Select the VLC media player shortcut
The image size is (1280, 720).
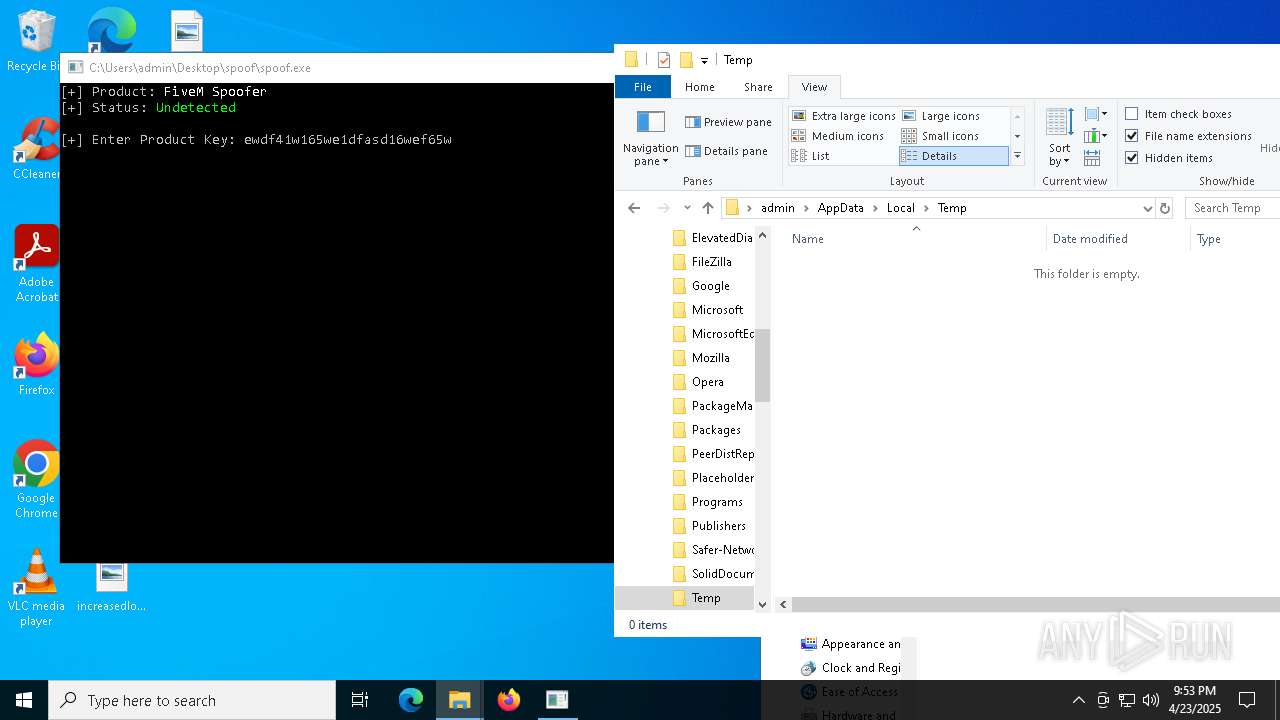[36, 588]
